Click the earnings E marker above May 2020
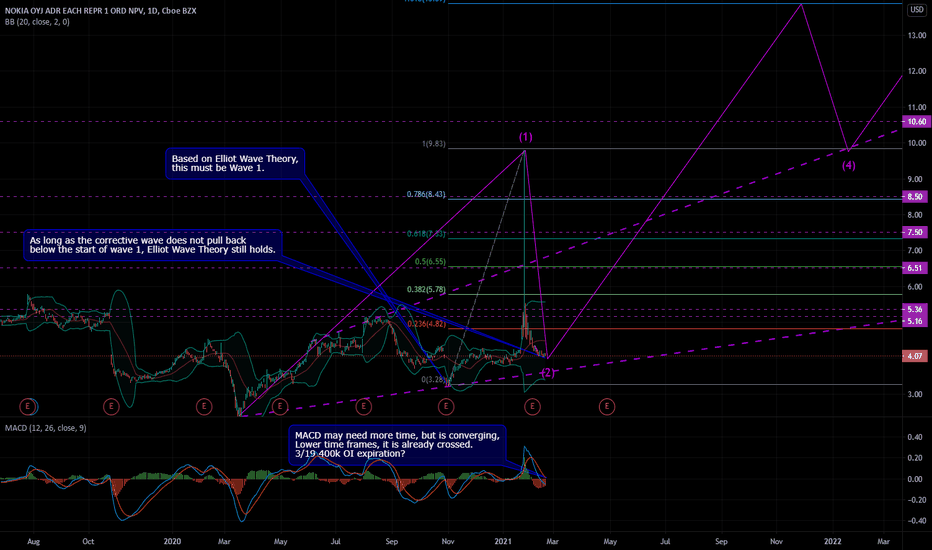The height and width of the screenshot is (550, 932). pos(280,407)
